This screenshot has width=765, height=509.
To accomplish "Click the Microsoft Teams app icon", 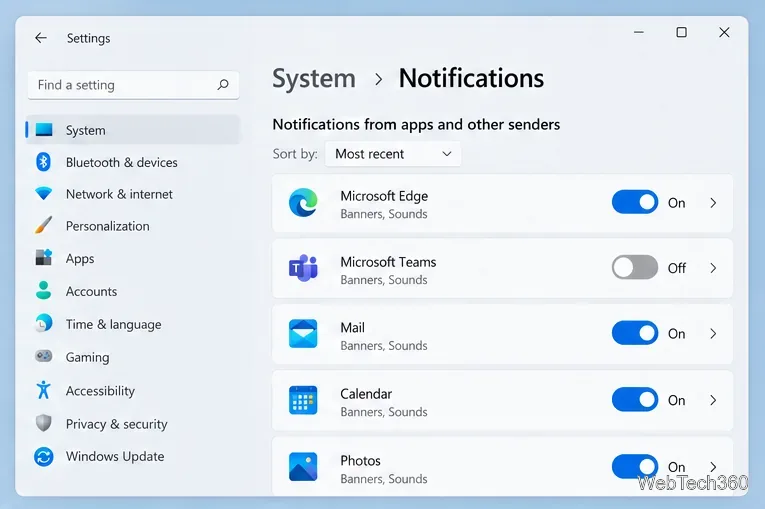I will (303, 268).
